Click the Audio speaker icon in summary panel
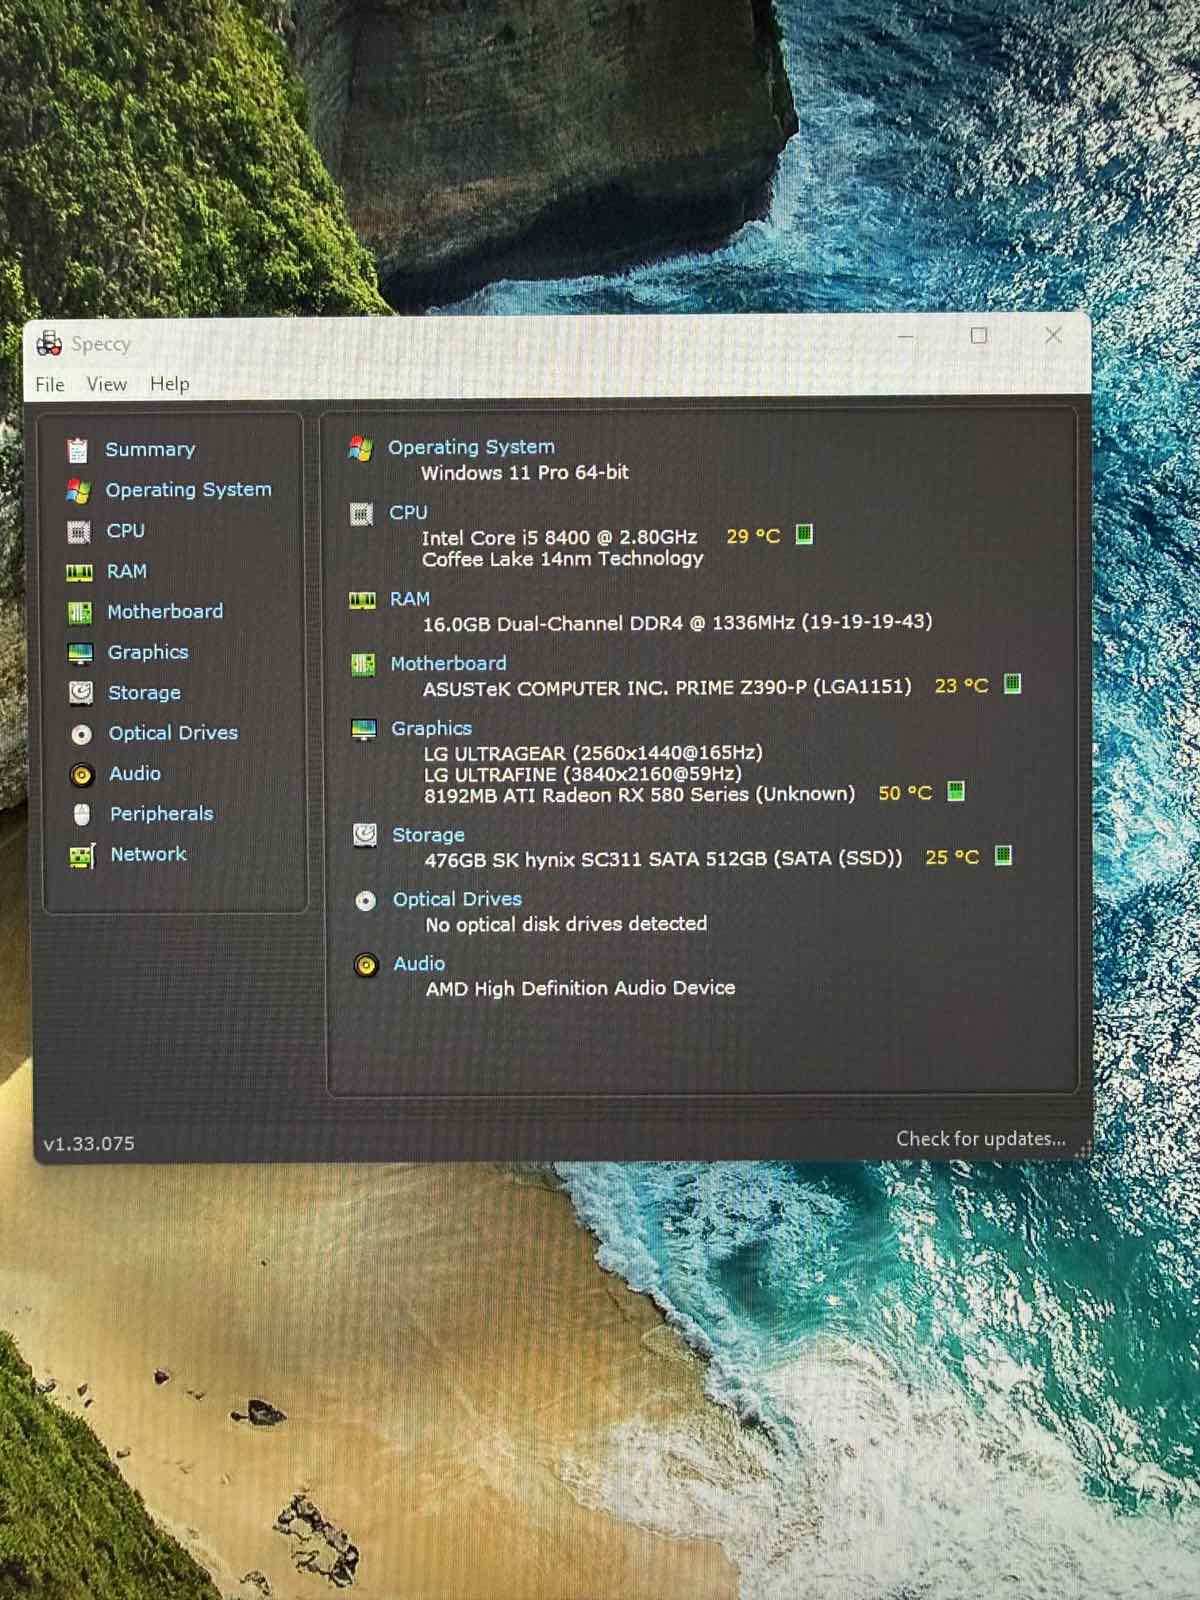This screenshot has height=1600, width=1200. (367, 965)
